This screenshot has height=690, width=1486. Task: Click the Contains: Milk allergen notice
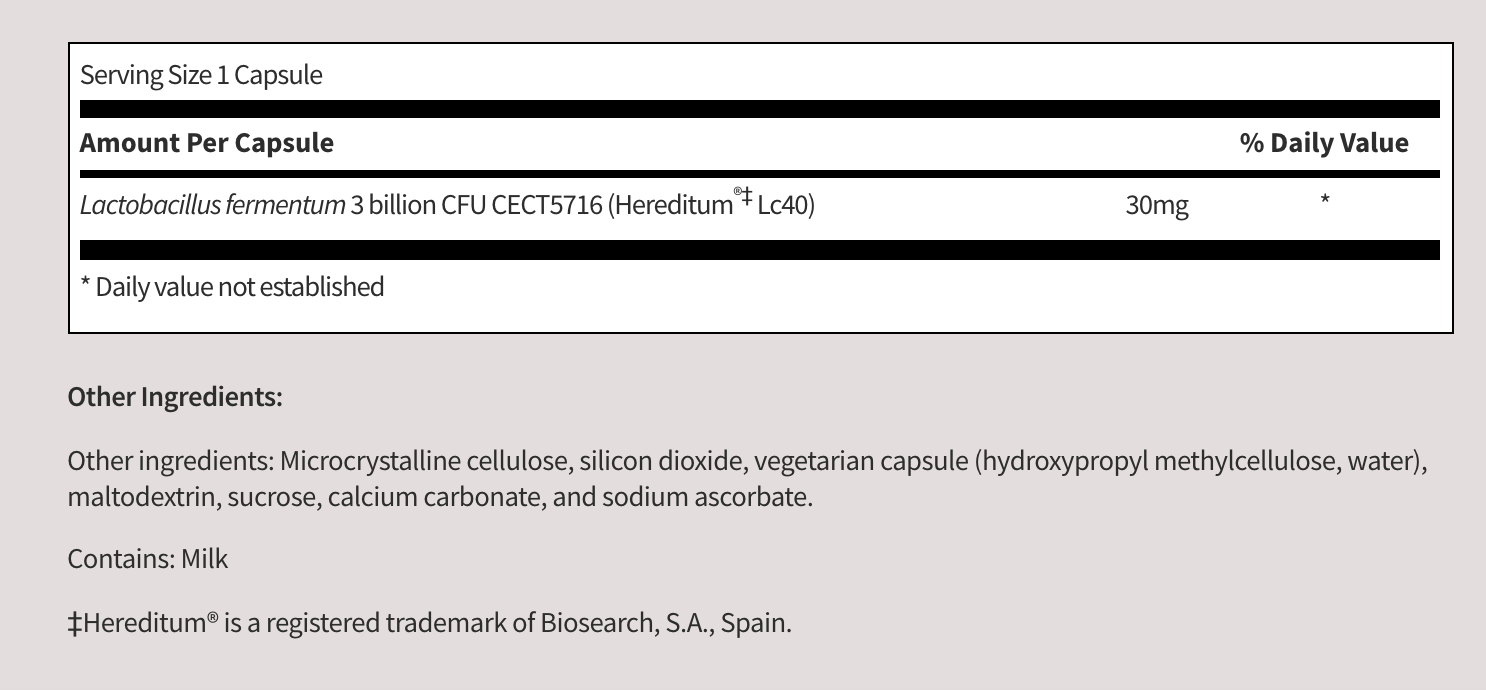(x=148, y=559)
